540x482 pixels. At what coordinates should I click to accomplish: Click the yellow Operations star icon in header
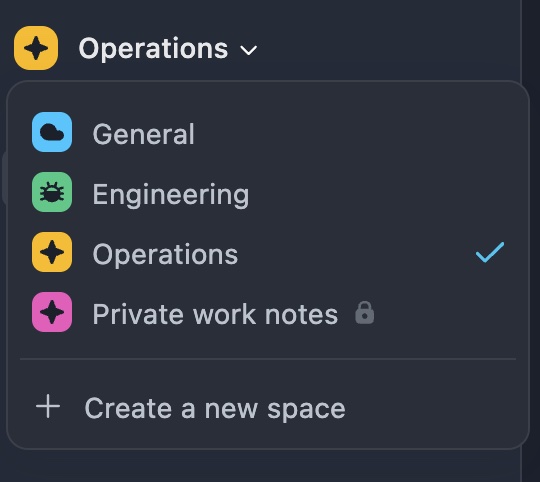point(36,48)
